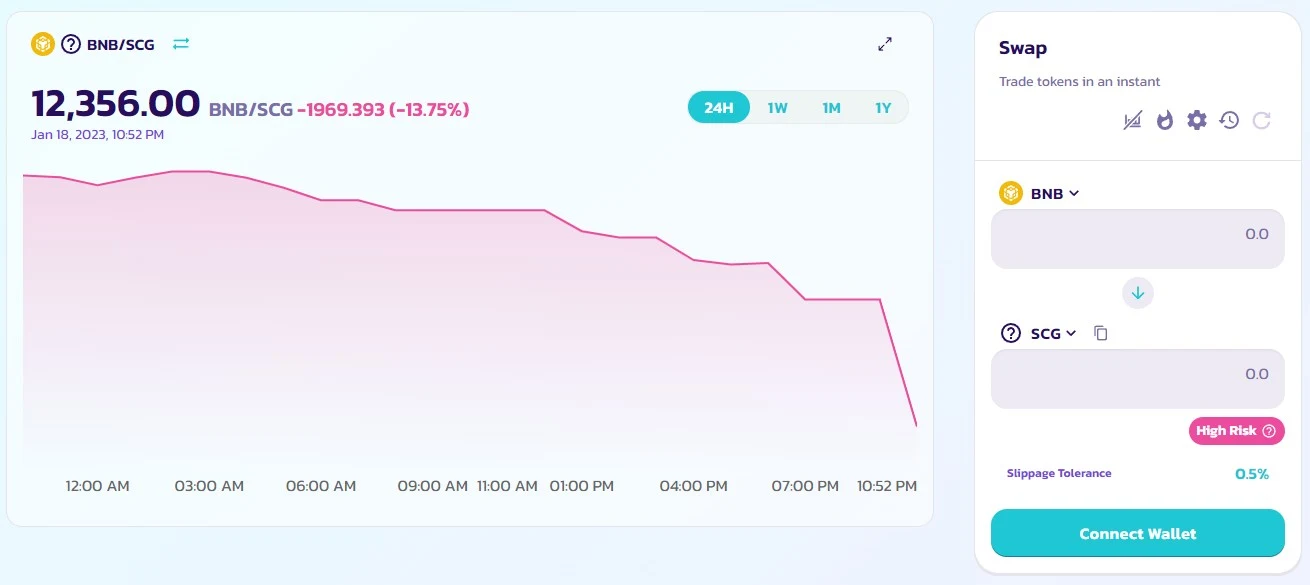
Task: Flip tokens with the down arrow button
Action: (x=1138, y=293)
